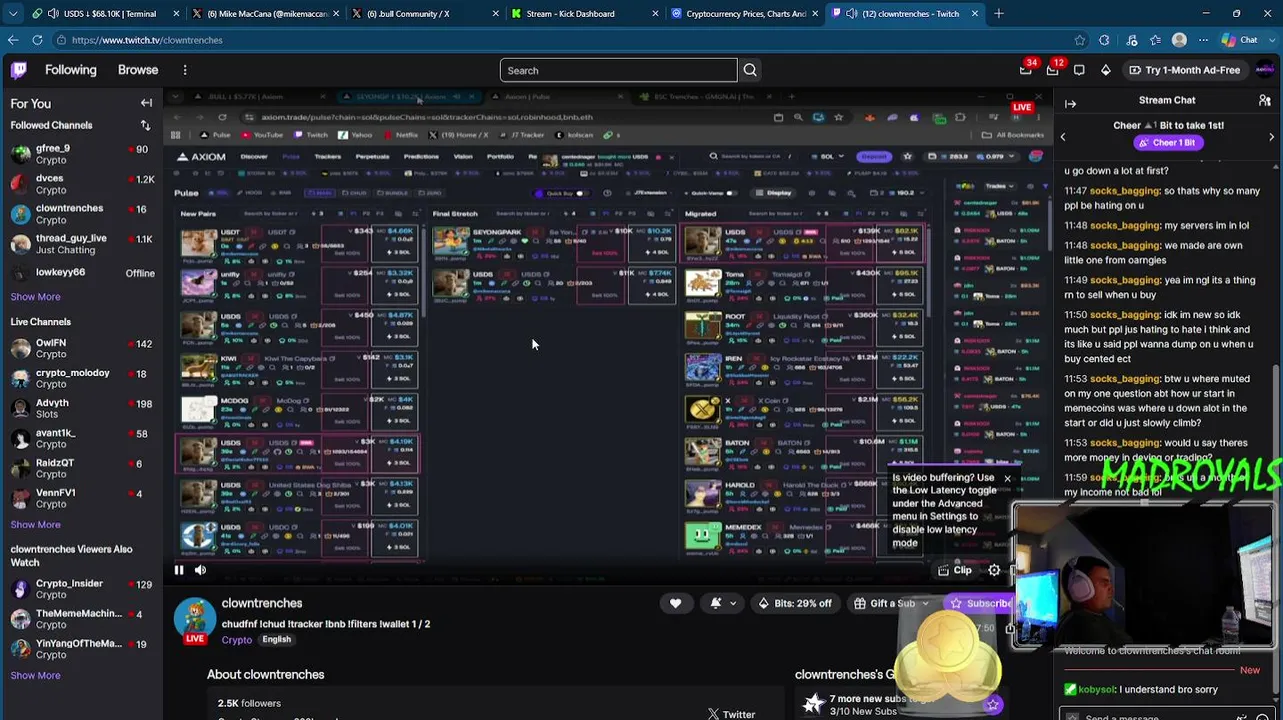Image resolution: width=1283 pixels, height=720 pixels.
Task: Go back in browser history
Action: click(12, 40)
